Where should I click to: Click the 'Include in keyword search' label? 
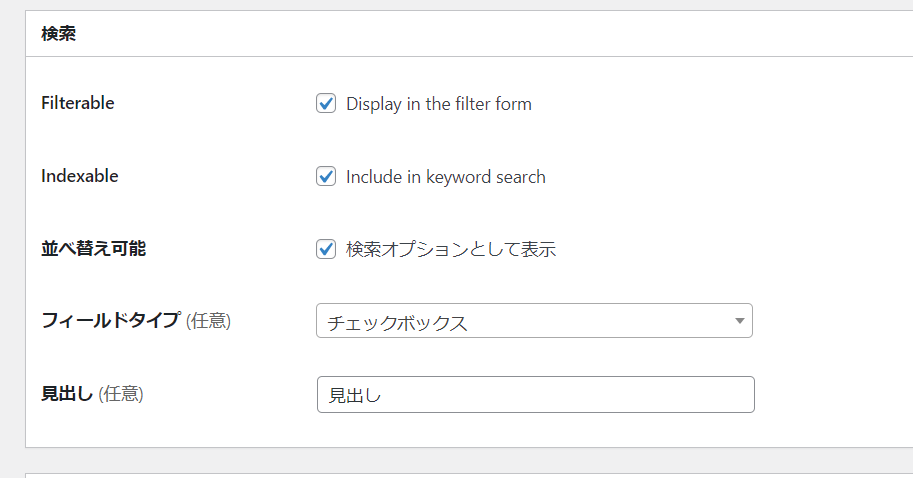click(445, 177)
